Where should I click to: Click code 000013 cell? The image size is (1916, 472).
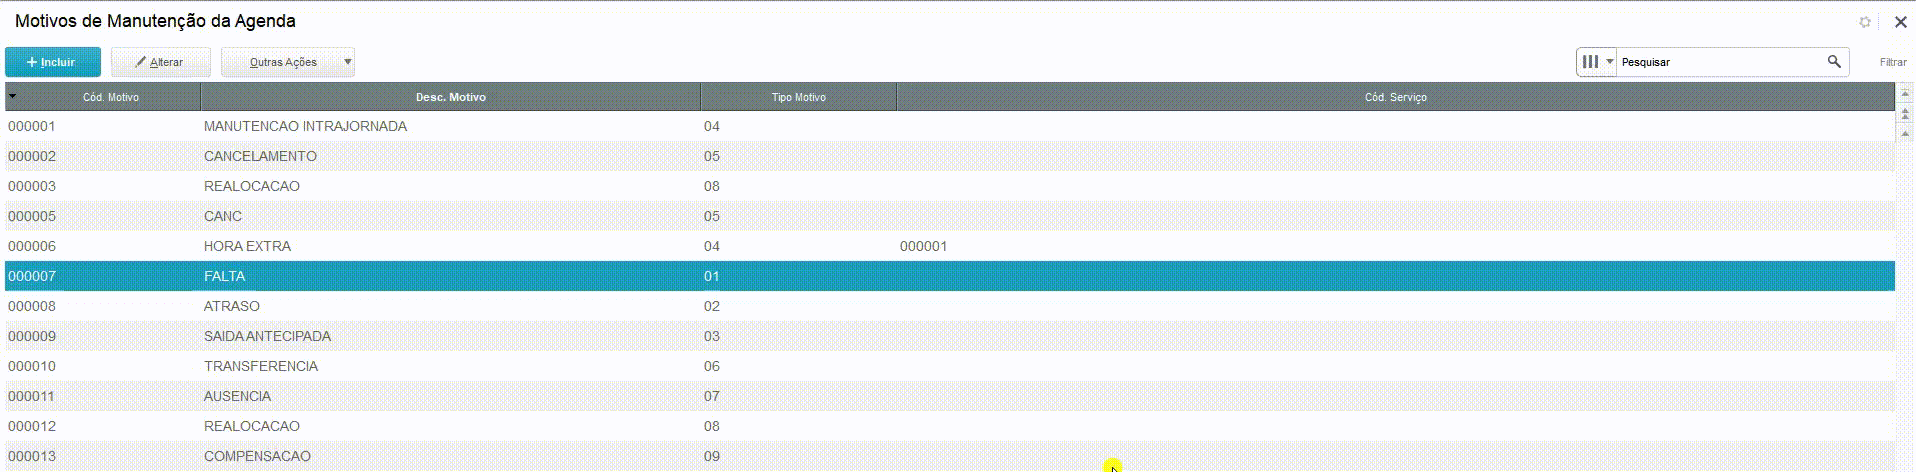pyautogui.click(x=32, y=456)
